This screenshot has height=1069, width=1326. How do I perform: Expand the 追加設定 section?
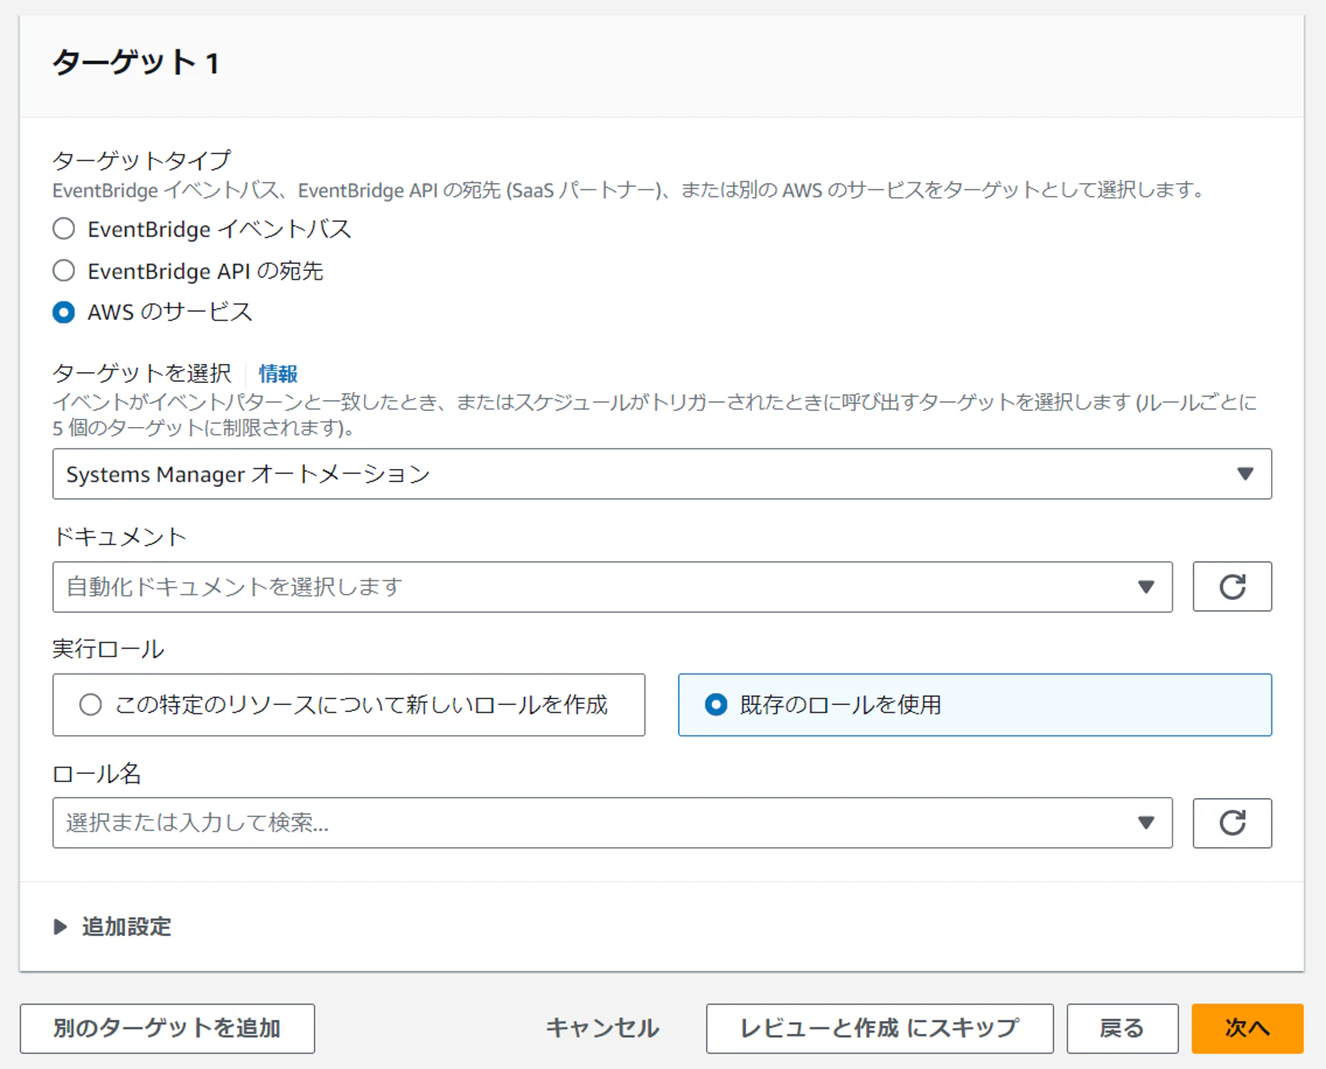click(112, 927)
